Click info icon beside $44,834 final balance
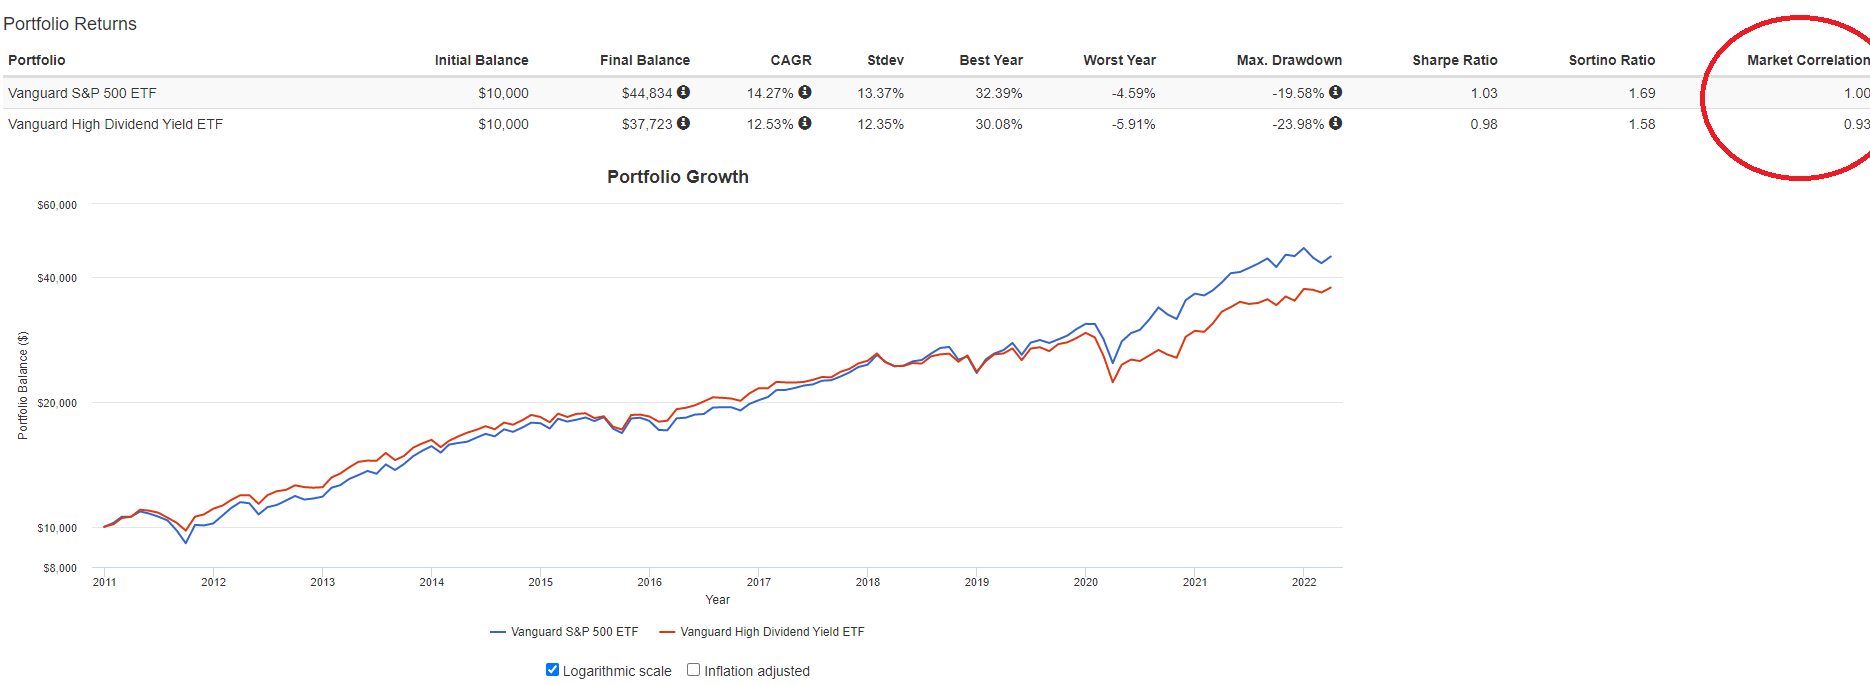 [683, 92]
